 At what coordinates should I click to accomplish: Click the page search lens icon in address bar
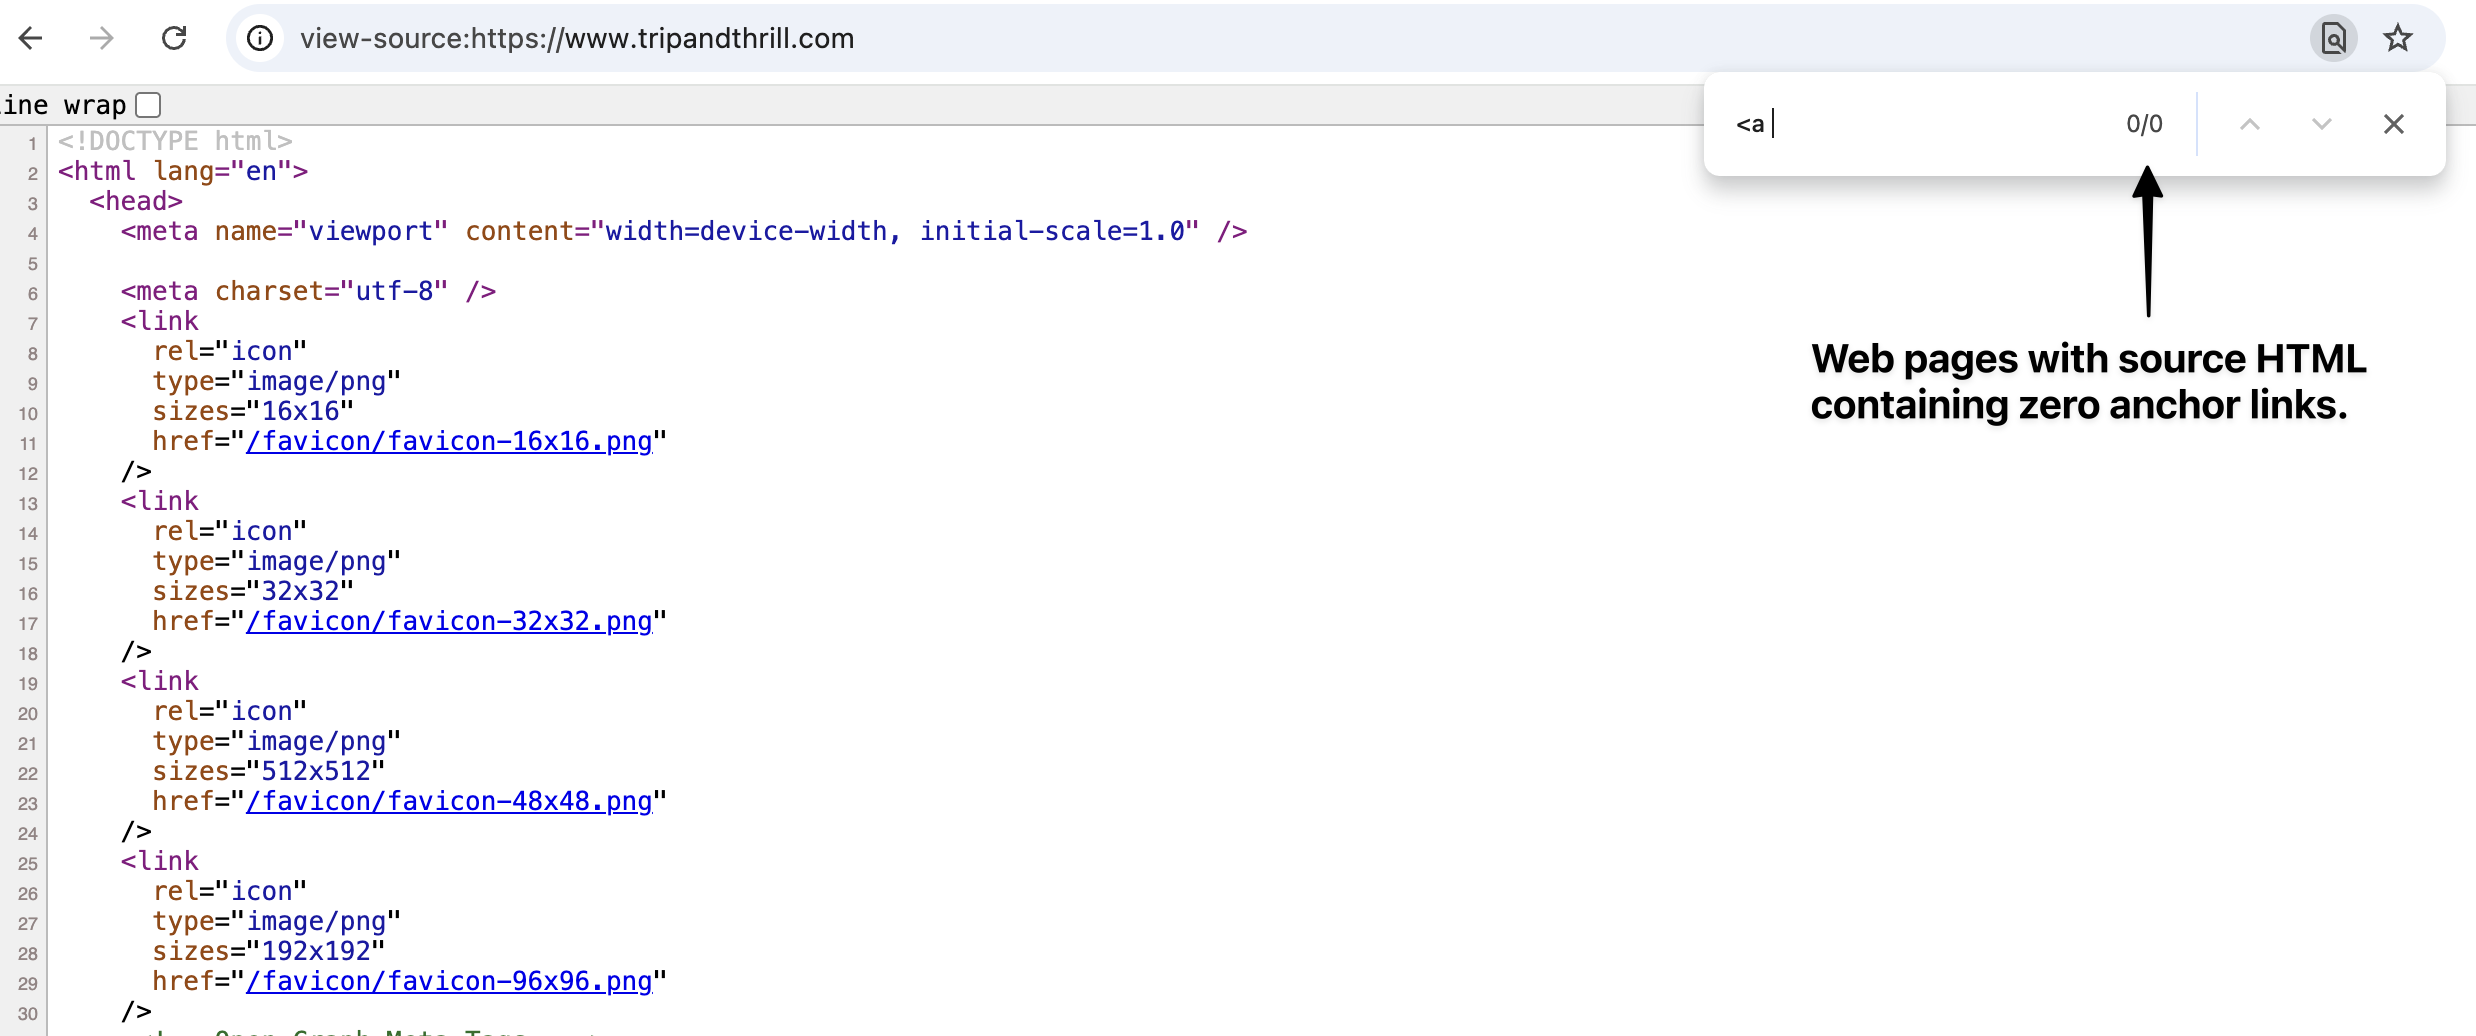(x=2333, y=39)
